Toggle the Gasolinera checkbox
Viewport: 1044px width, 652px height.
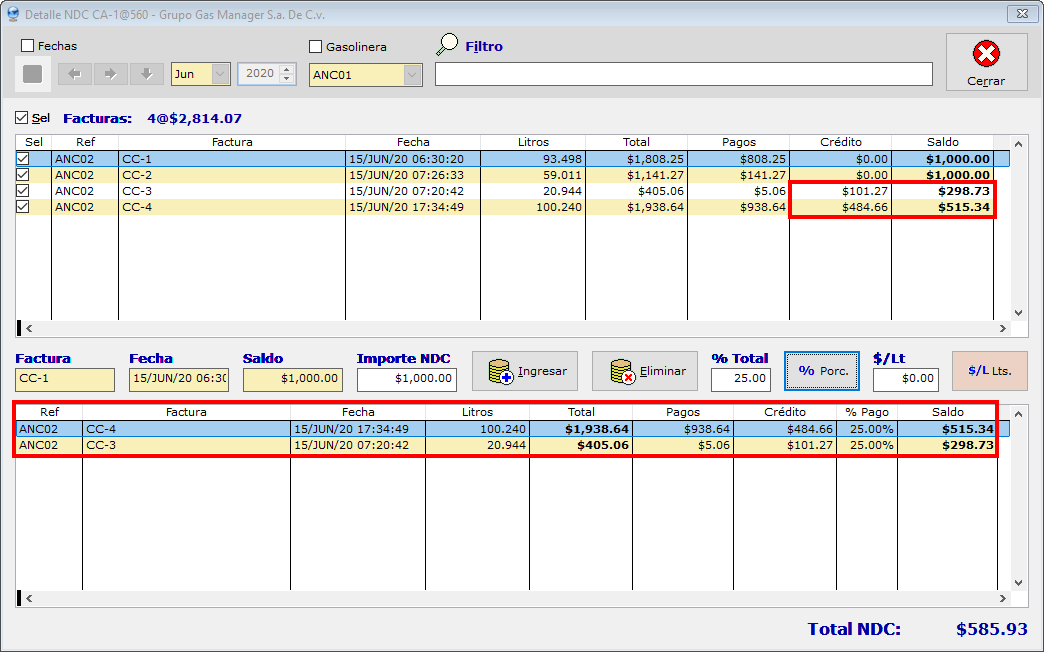pyautogui.click(x=316, y=47)
